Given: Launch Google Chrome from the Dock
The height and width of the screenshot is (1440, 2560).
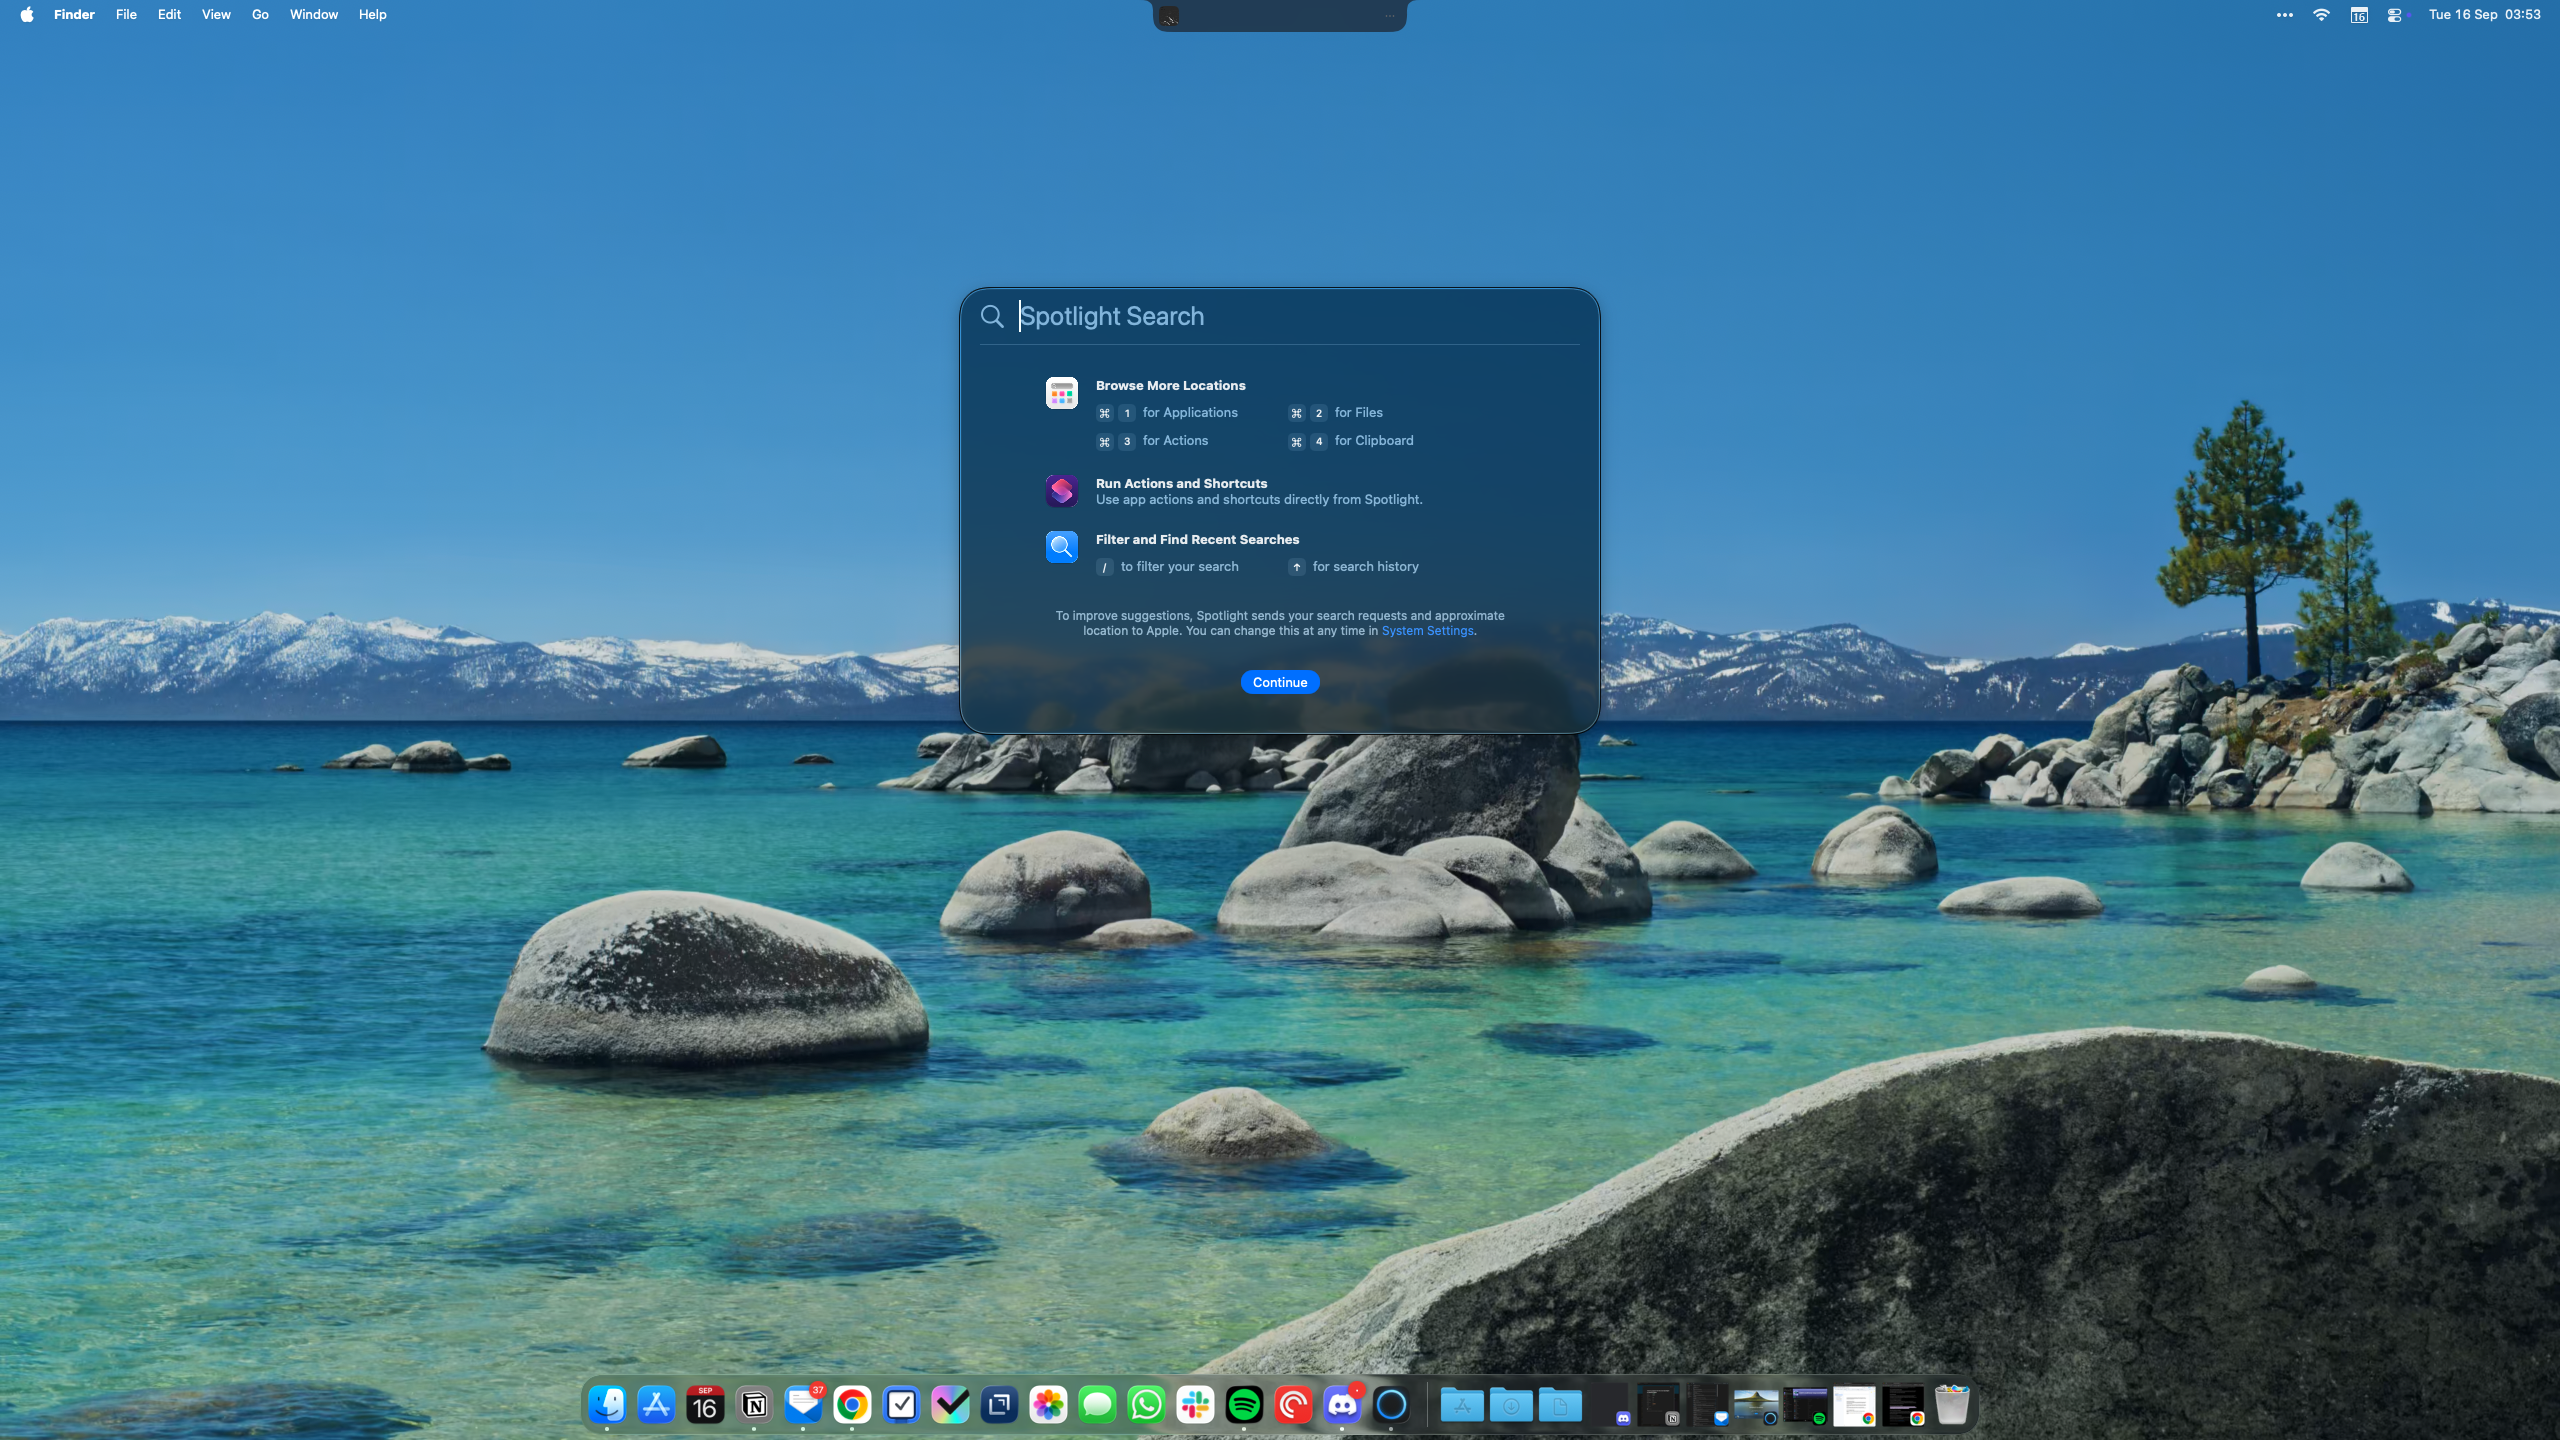Looking at the screenshot, I should pyautogui.click(x=852, y=1405).
